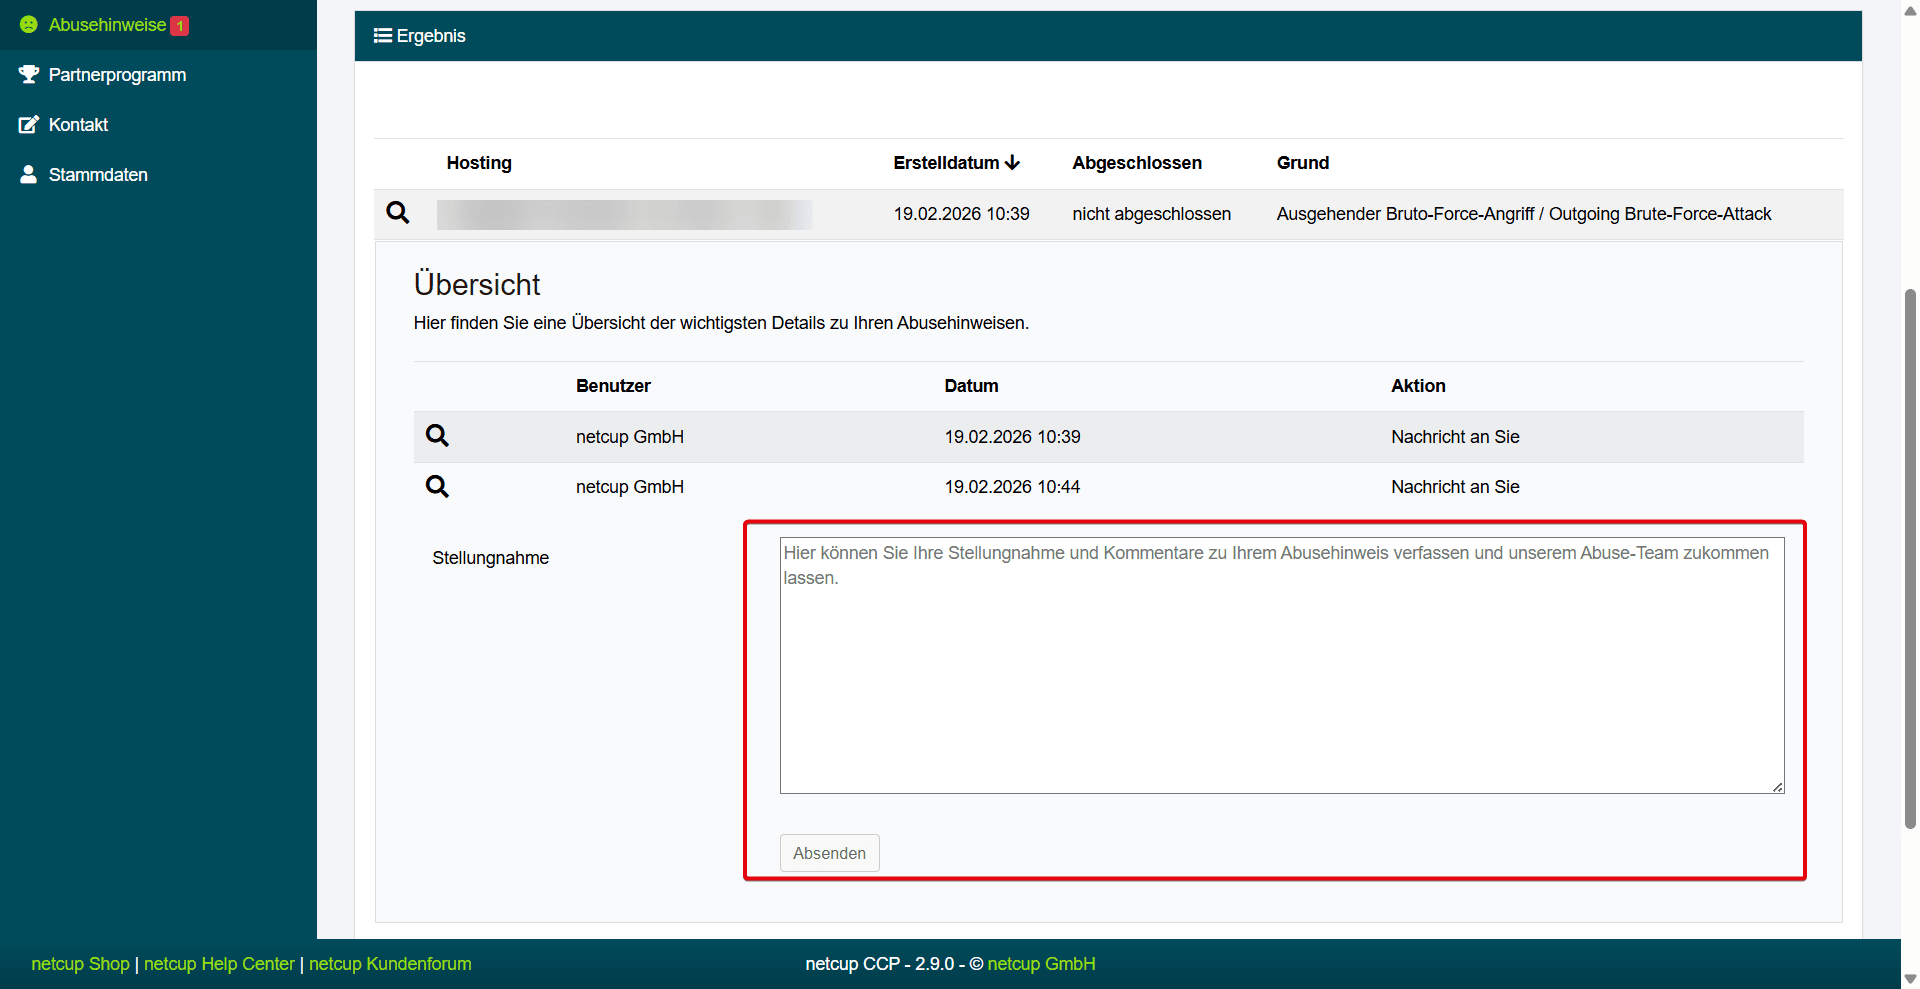The width and height of the screenshot is (1920, 989).
Task: Click the 'nicht abgeschlossen' status cell
Action: (x=1151, y=214)
